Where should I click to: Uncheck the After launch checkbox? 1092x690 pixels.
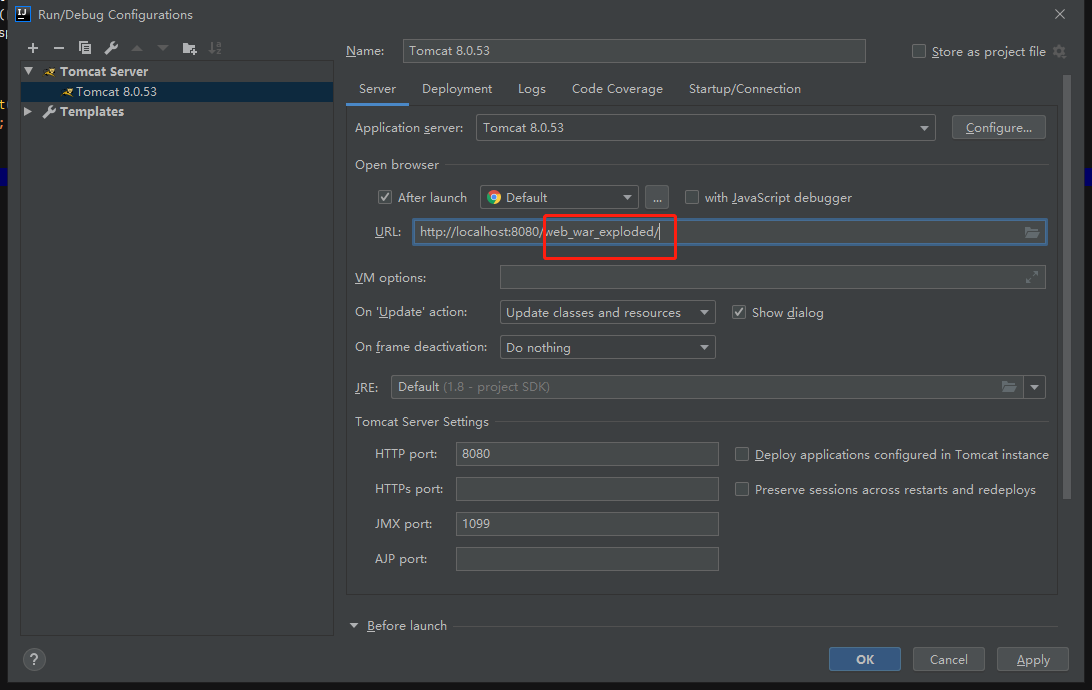385,197
